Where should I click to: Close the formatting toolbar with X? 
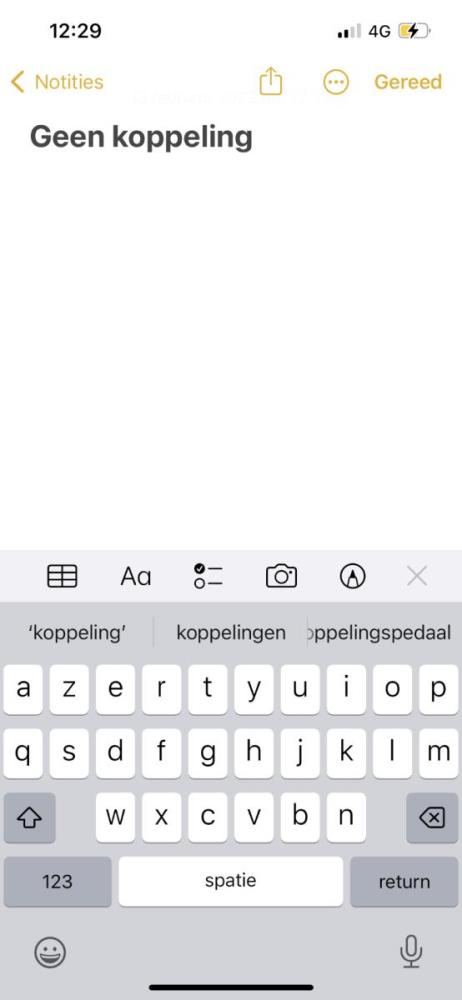pyautogui.click(x=417, y=576)
